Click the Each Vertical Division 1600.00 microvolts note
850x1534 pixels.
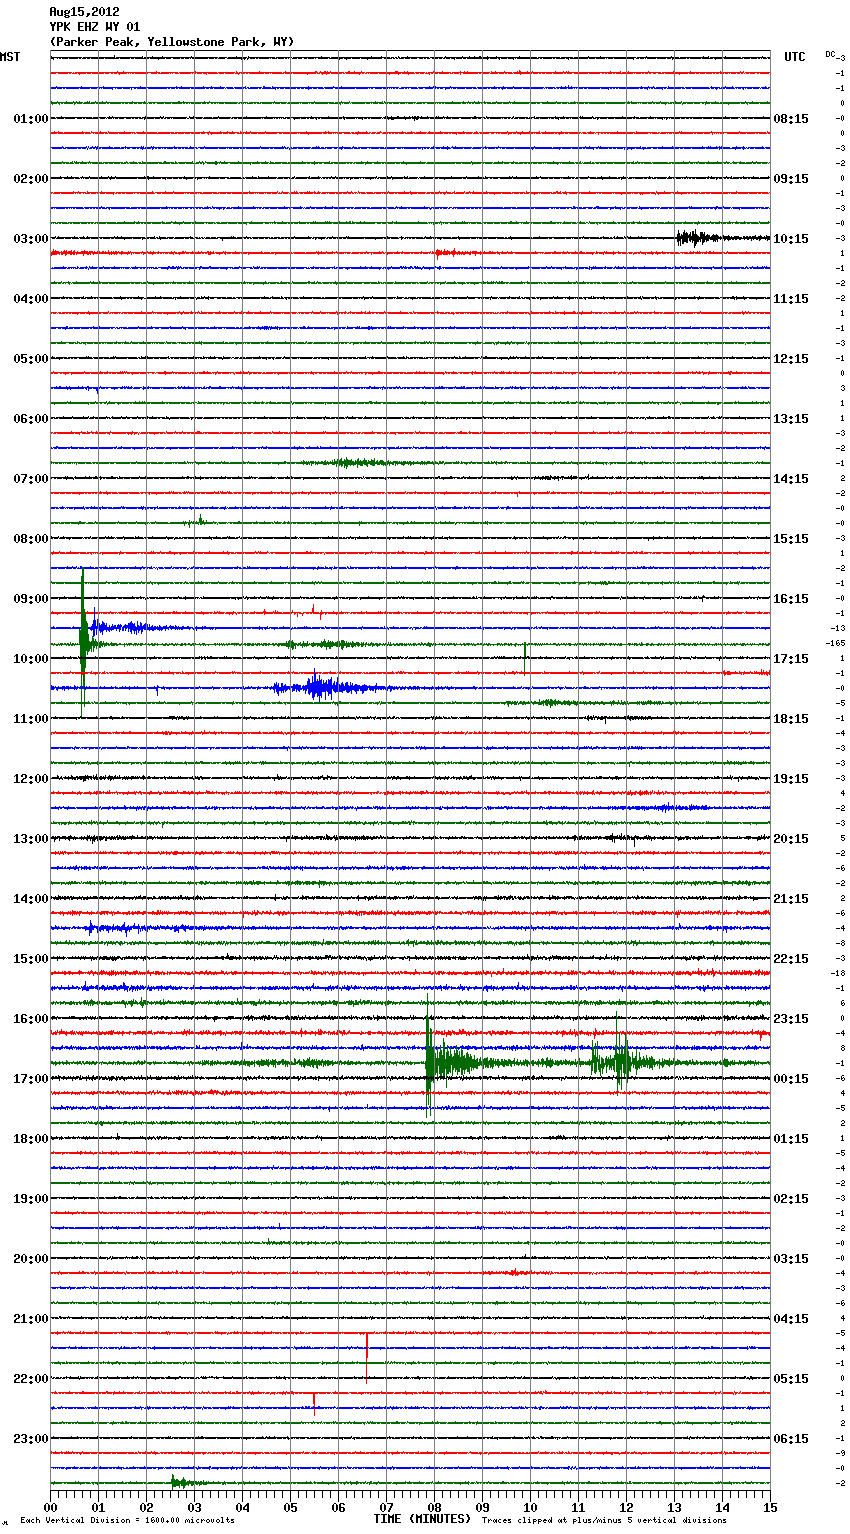[x=127, y=1521]
